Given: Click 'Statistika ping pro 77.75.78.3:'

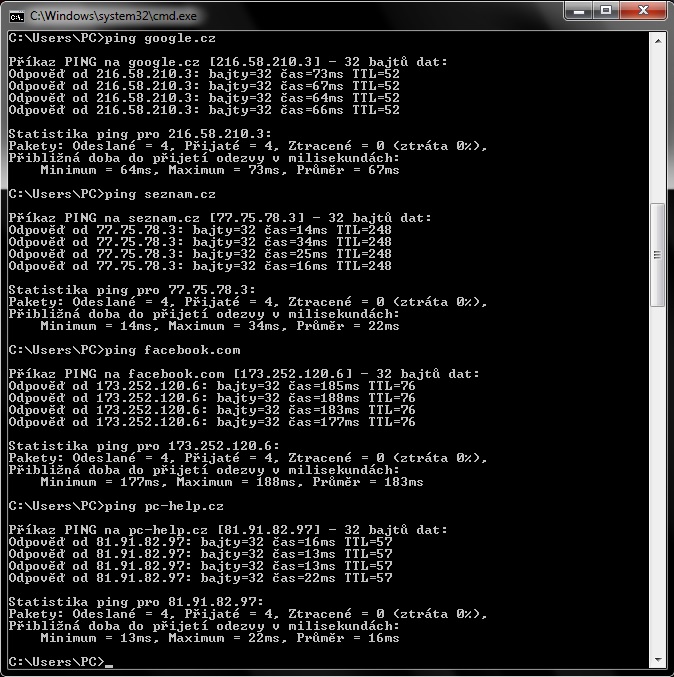Looking at the screenshot, I should tap(132, 290).
